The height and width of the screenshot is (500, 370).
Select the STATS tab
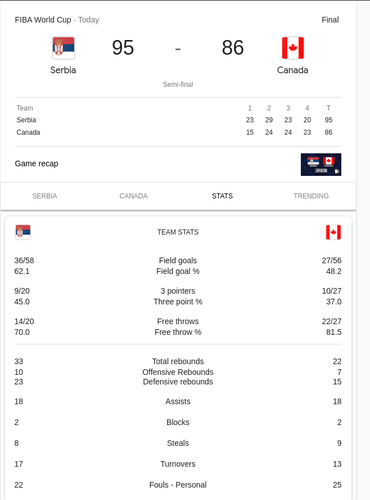click(222, 196)
